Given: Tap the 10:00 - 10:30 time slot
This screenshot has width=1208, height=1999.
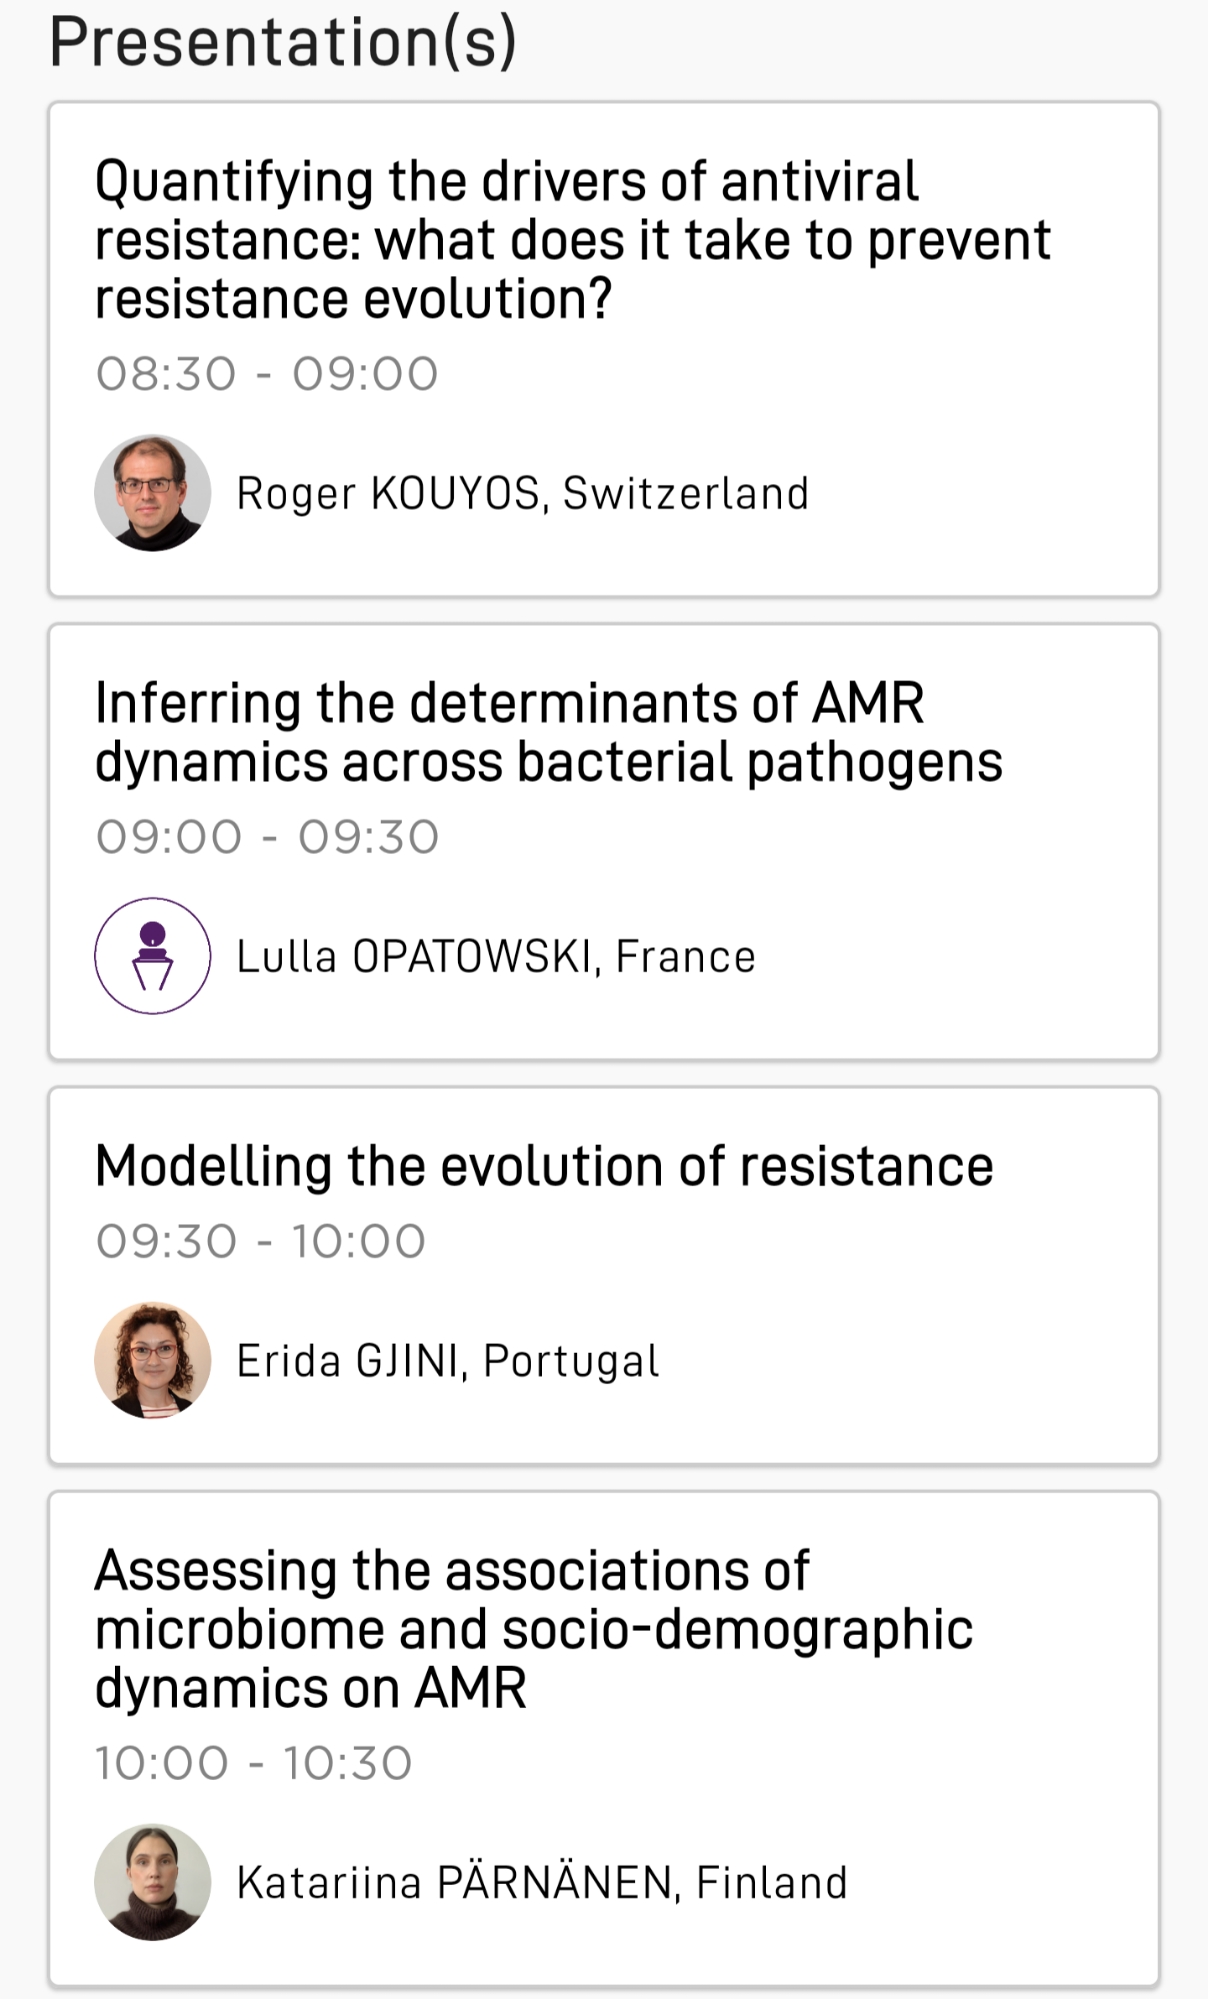Looking at the screenshot, I should coord(254,1763).
